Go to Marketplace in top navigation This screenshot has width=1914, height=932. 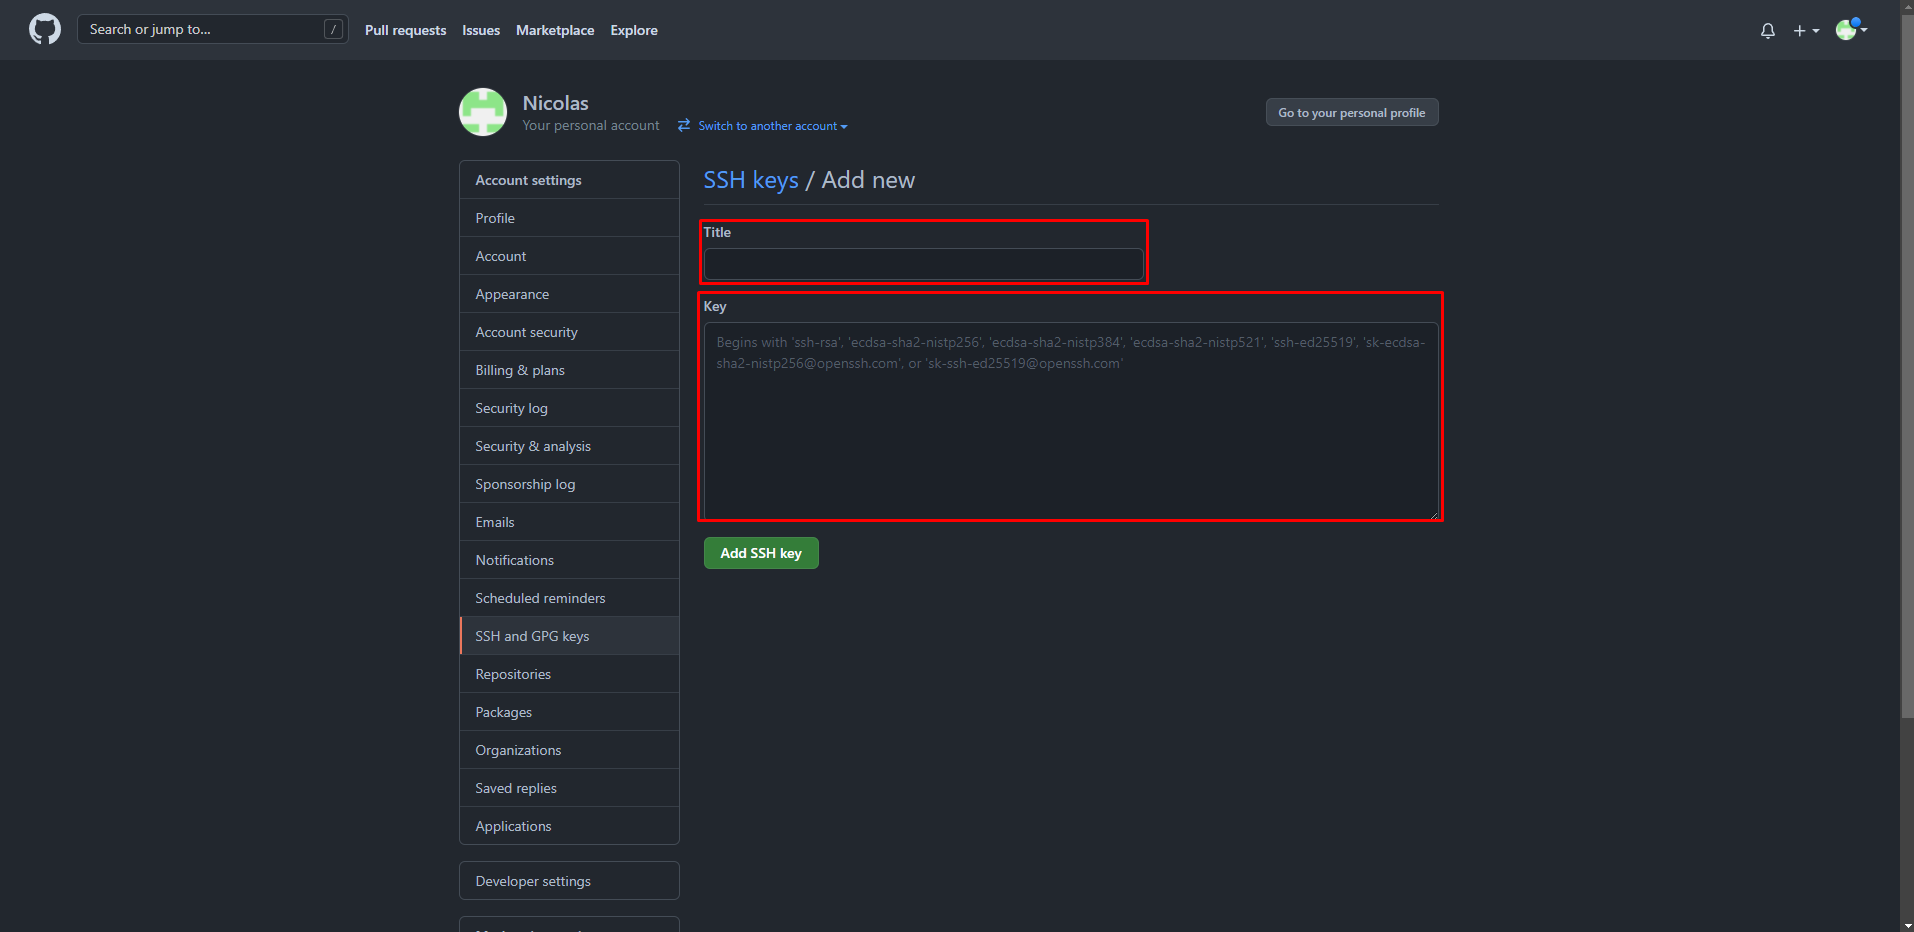click(555, 31)
